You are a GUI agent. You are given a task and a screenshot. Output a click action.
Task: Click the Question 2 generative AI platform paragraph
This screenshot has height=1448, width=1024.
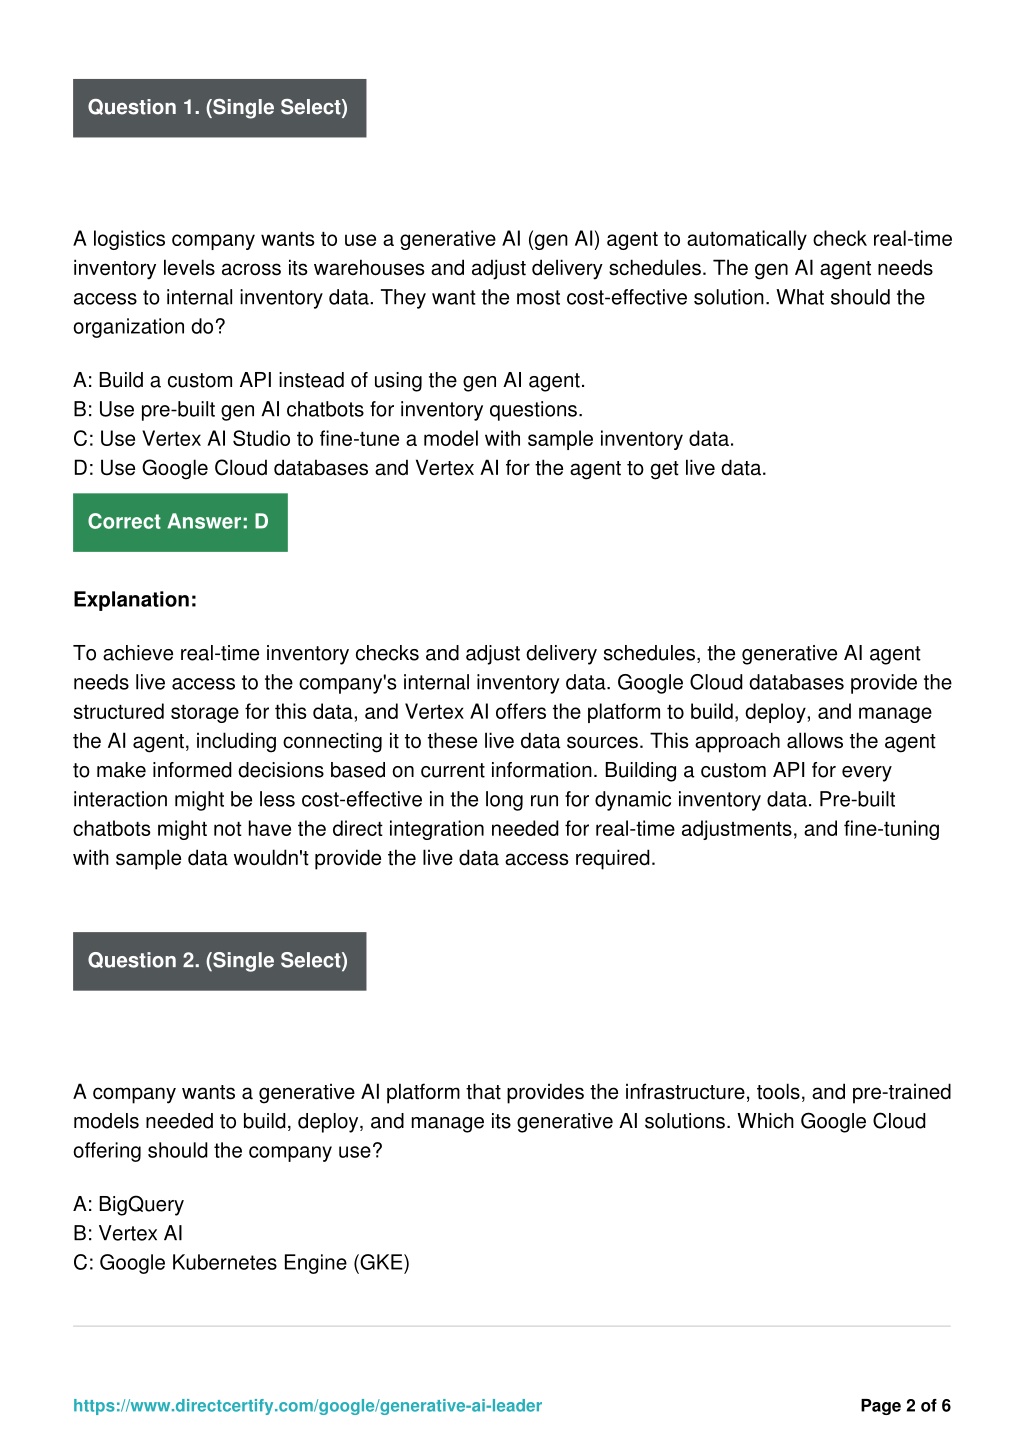[x=512, y=1120]
